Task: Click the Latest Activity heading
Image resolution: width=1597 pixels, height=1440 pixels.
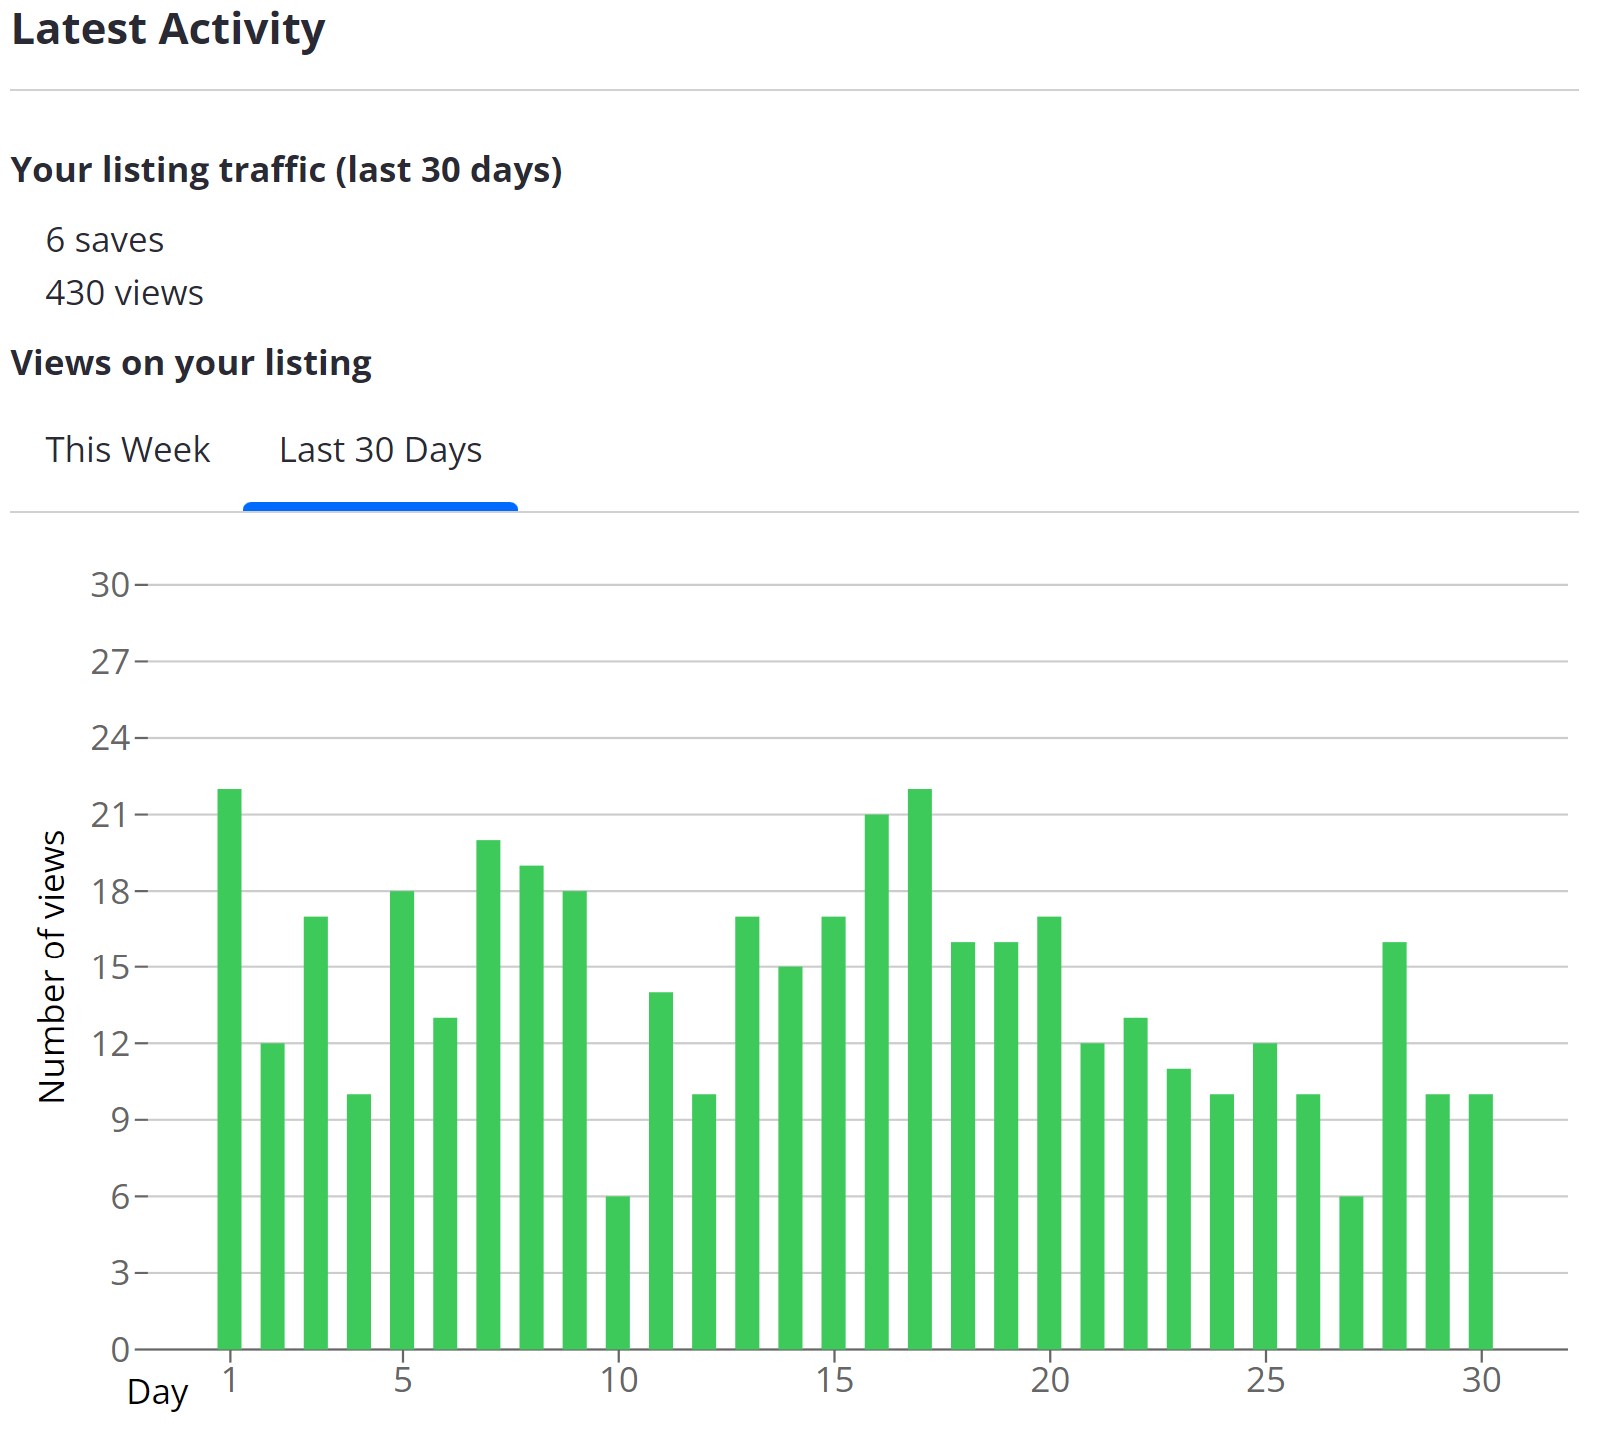Action: 168,29
